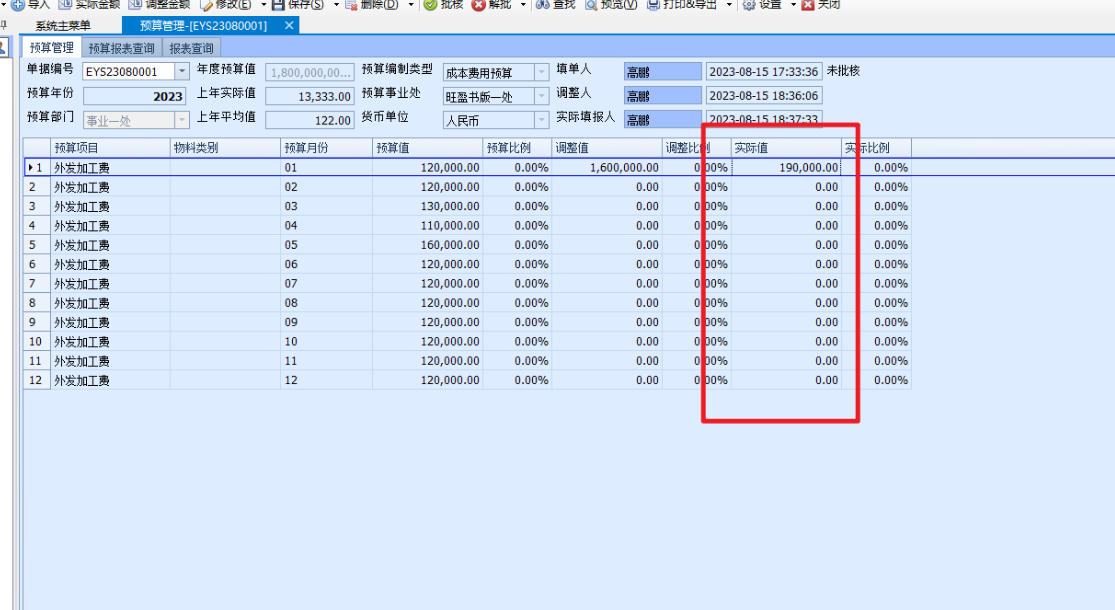Expand the arrow next to 设置
The width and height of the screenshot is (1115, 610).
(x=793, y=4)
